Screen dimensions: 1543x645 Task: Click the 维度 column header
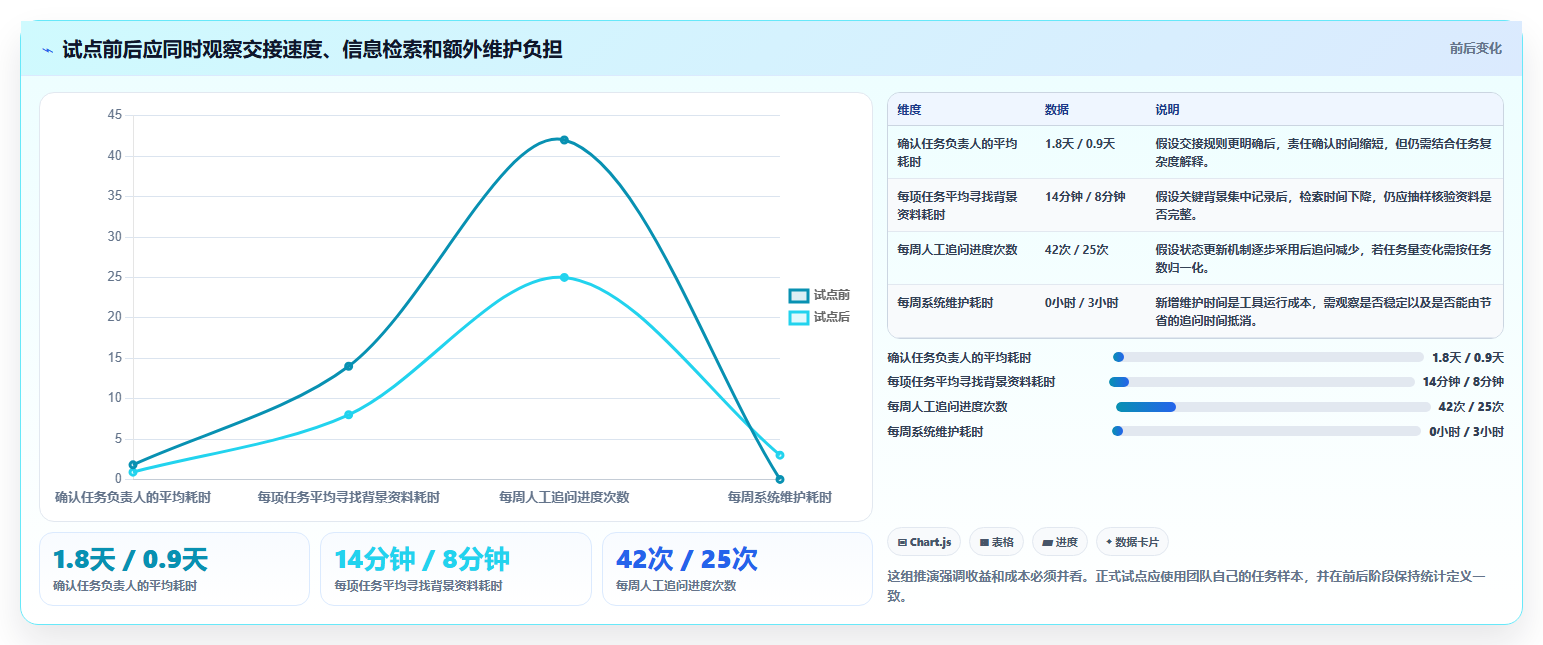click(909, 109)
